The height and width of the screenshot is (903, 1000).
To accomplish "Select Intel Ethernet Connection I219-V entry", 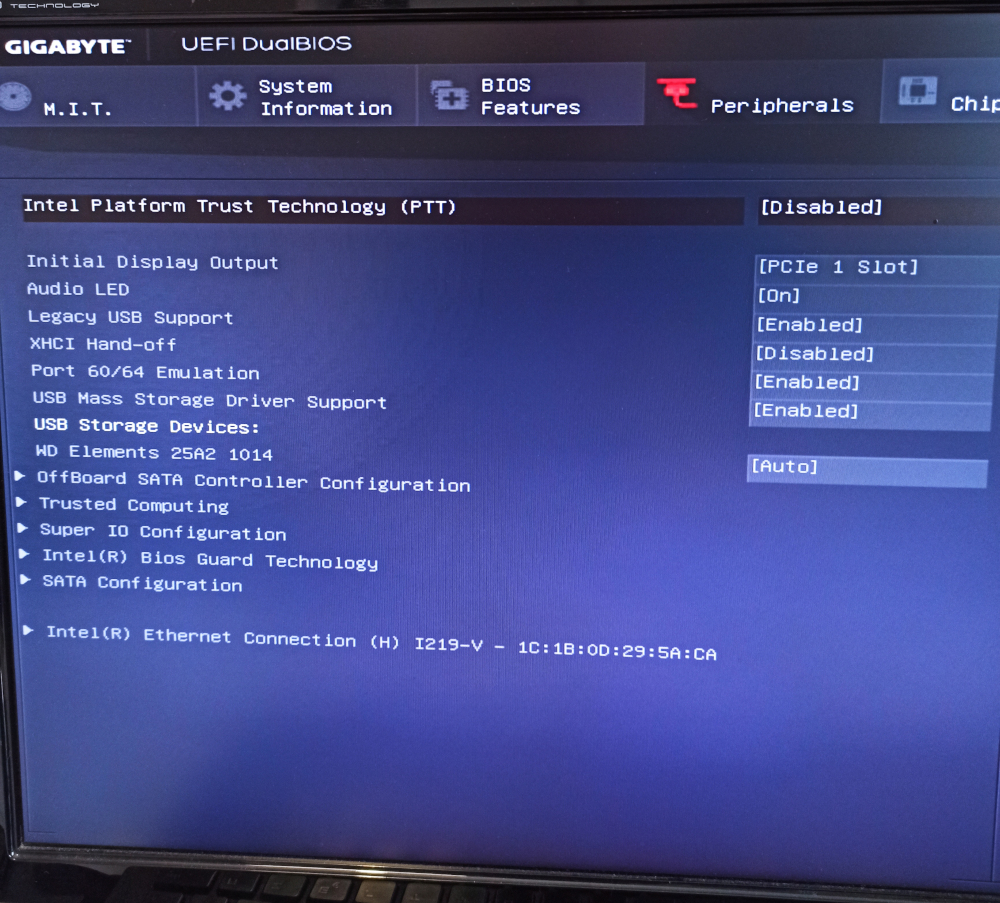I will (x=380, y=644).
